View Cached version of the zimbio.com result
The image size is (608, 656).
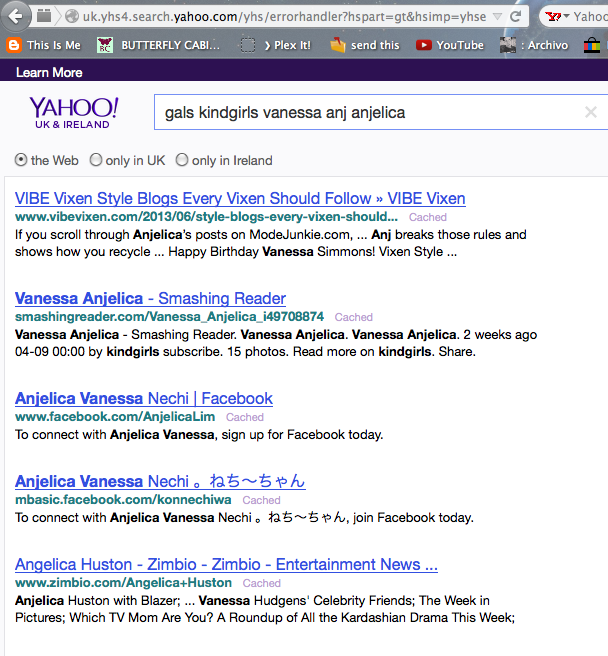pyautogui.click(x=261, y=583)
